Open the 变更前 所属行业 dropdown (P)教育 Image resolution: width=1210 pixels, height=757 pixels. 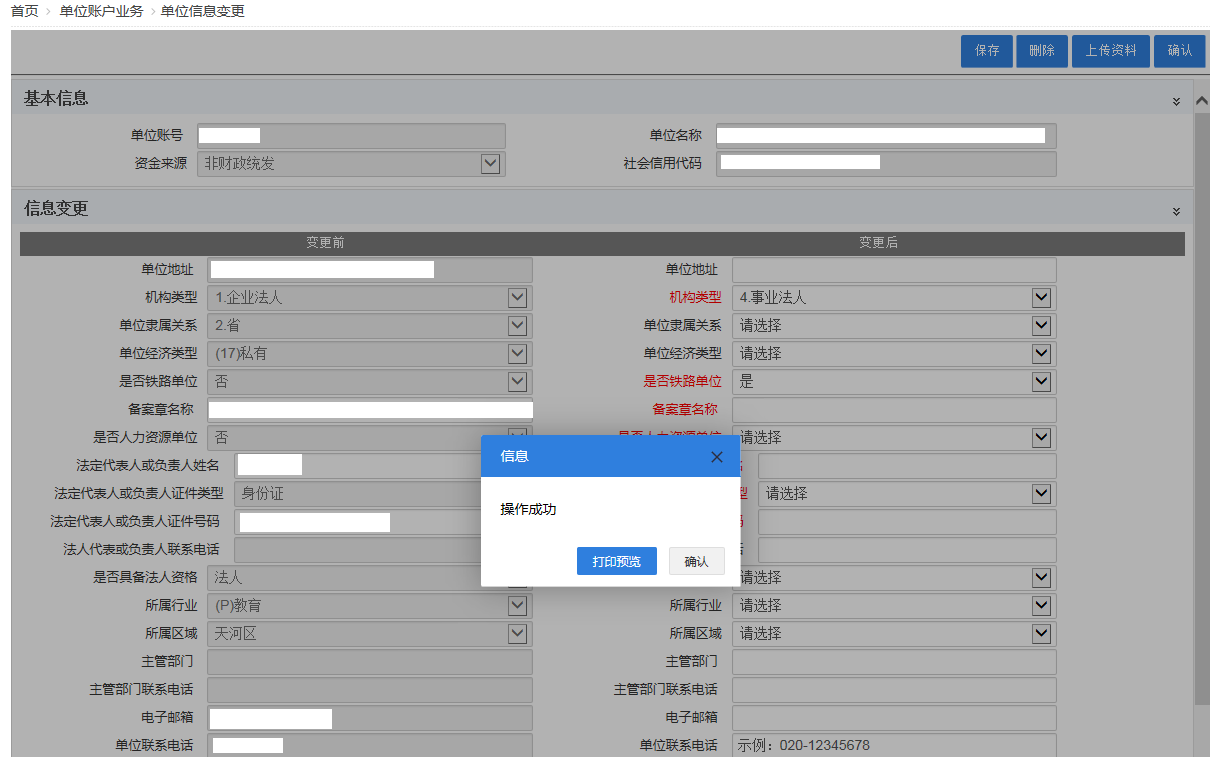pos(517,606)
